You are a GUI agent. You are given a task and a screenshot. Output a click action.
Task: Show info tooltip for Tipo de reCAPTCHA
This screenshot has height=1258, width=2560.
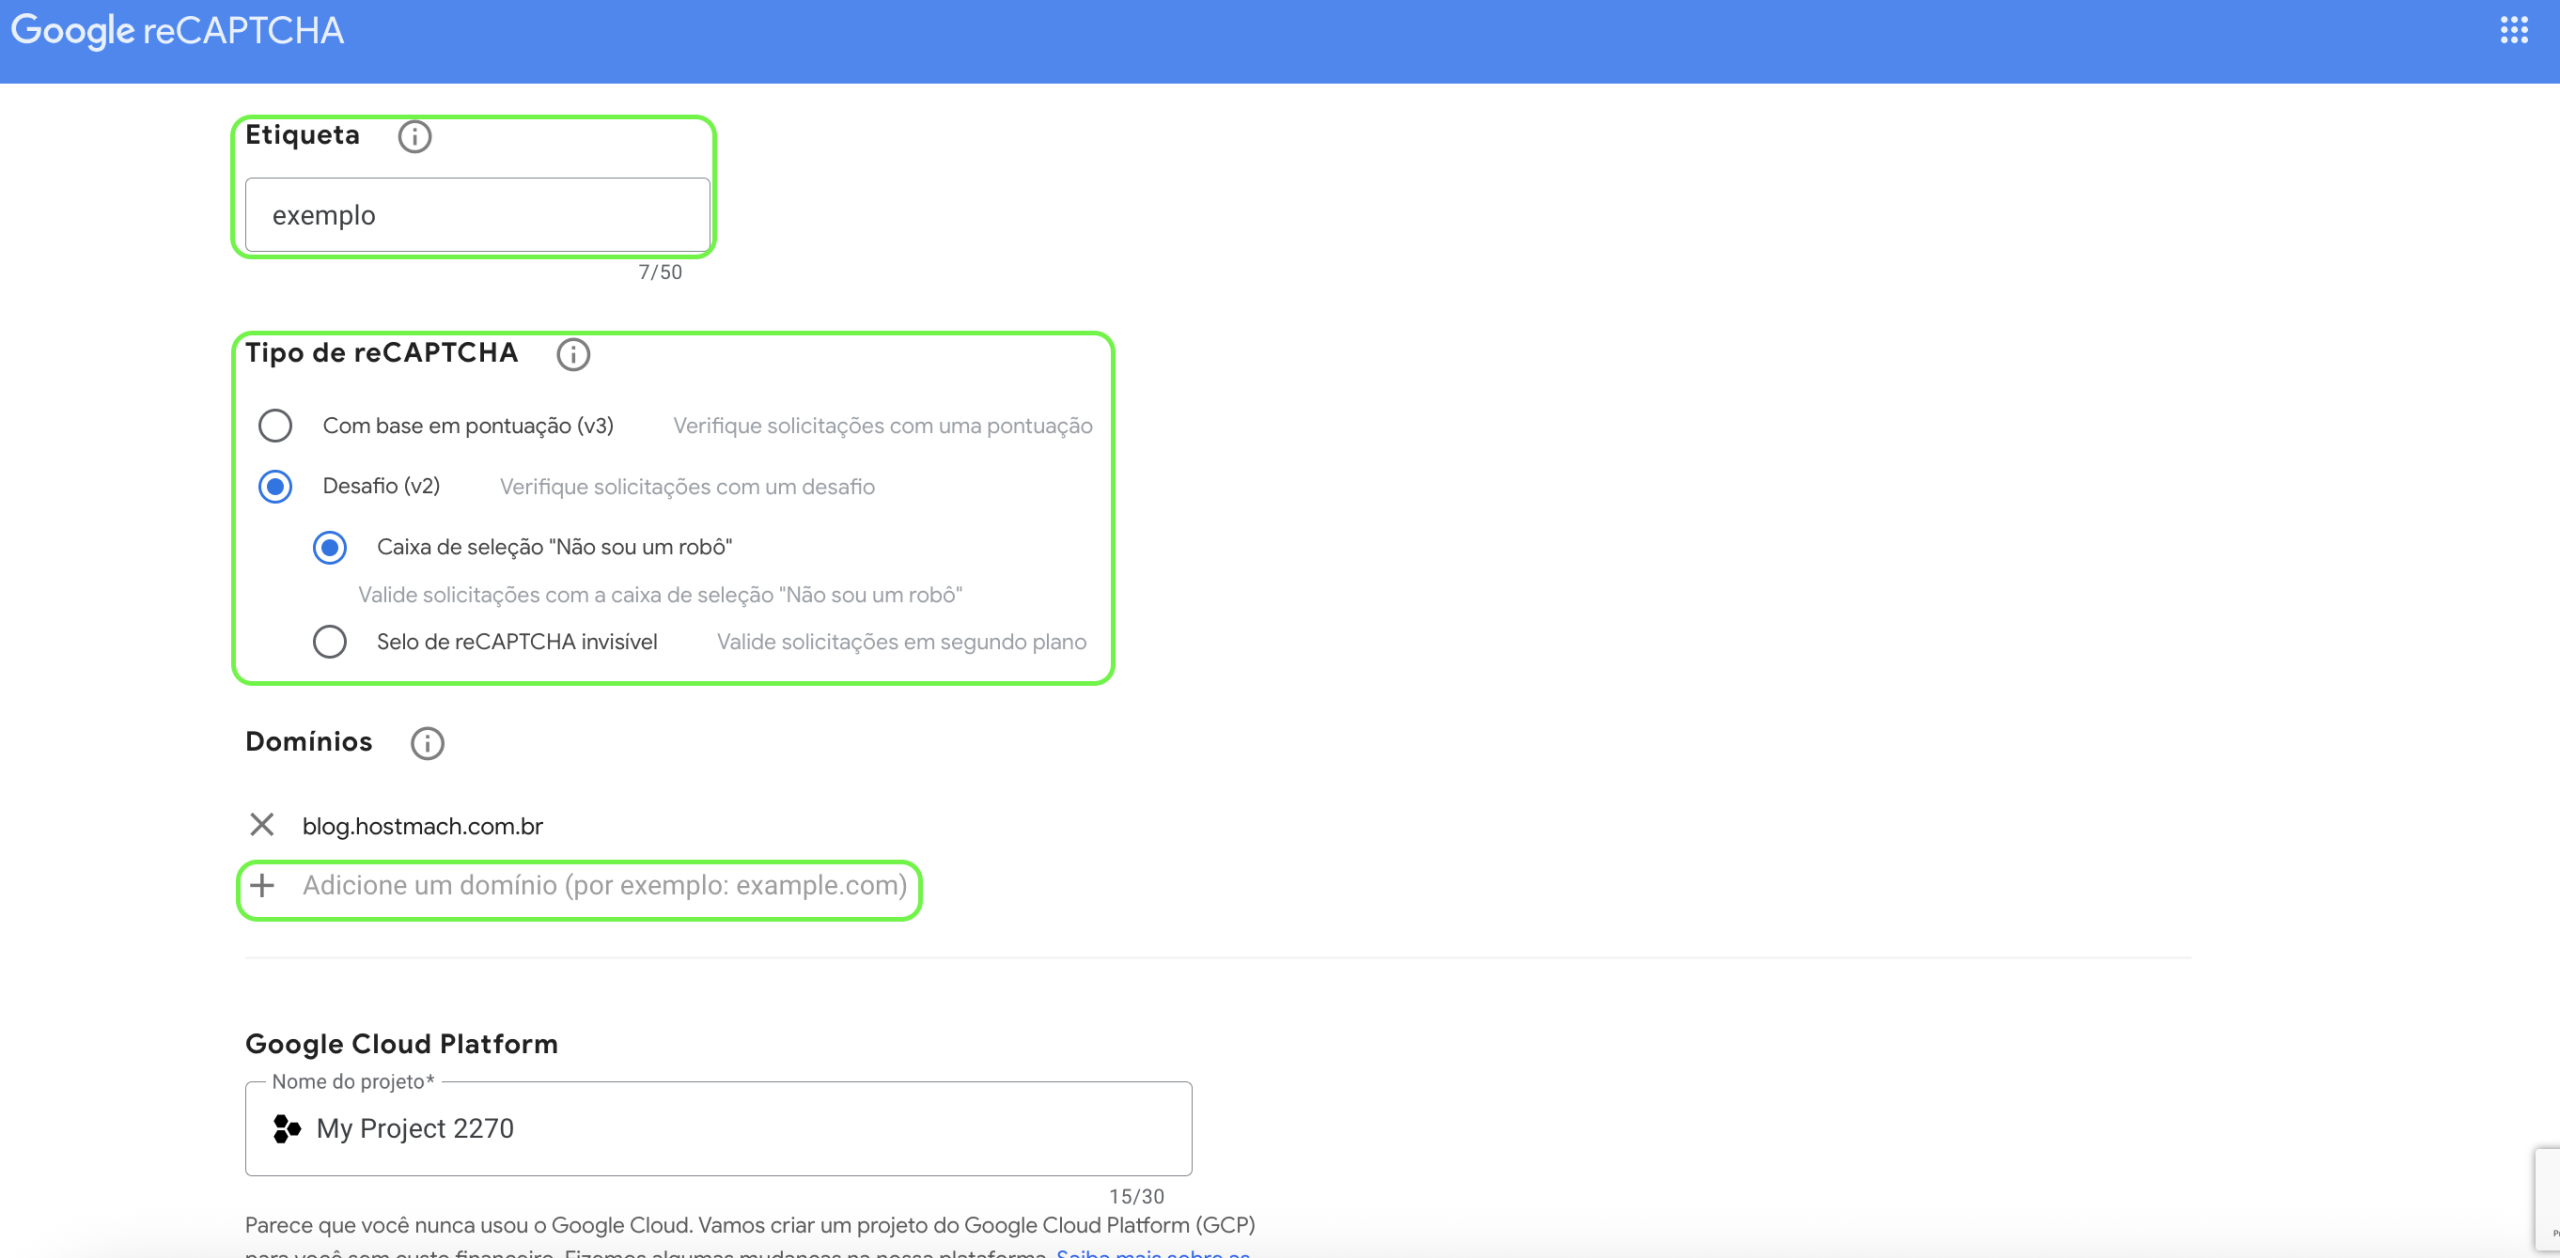point(573,354)
